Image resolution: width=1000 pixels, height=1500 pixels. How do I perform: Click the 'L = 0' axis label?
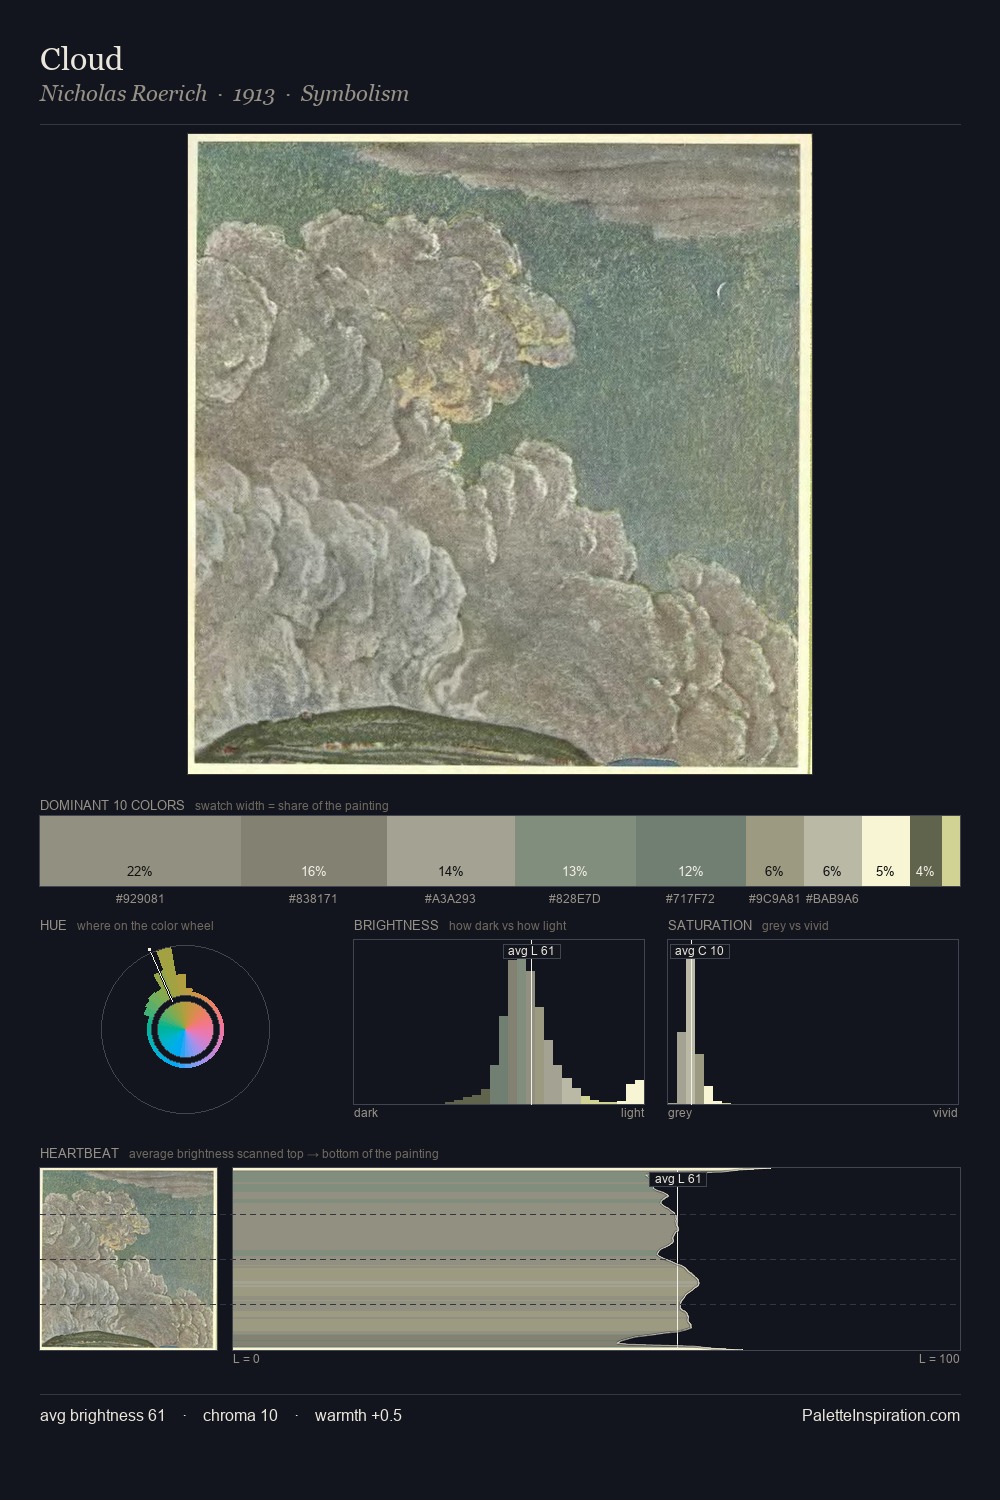(x=246, y=1359)
